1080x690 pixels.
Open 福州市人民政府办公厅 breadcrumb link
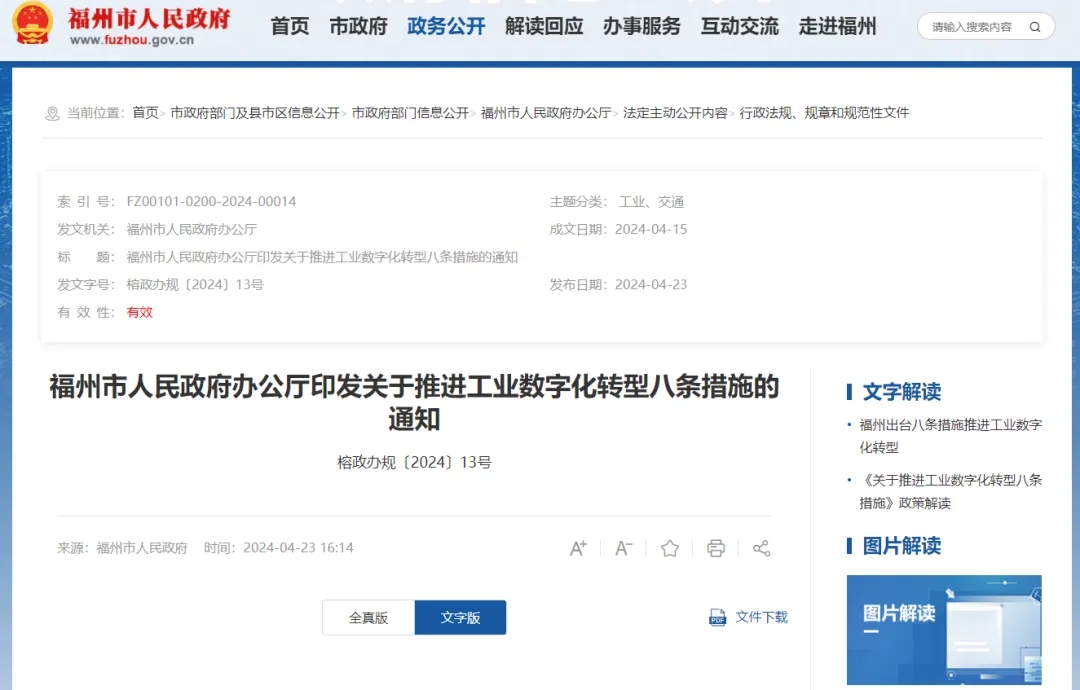(x=546, y=113)
